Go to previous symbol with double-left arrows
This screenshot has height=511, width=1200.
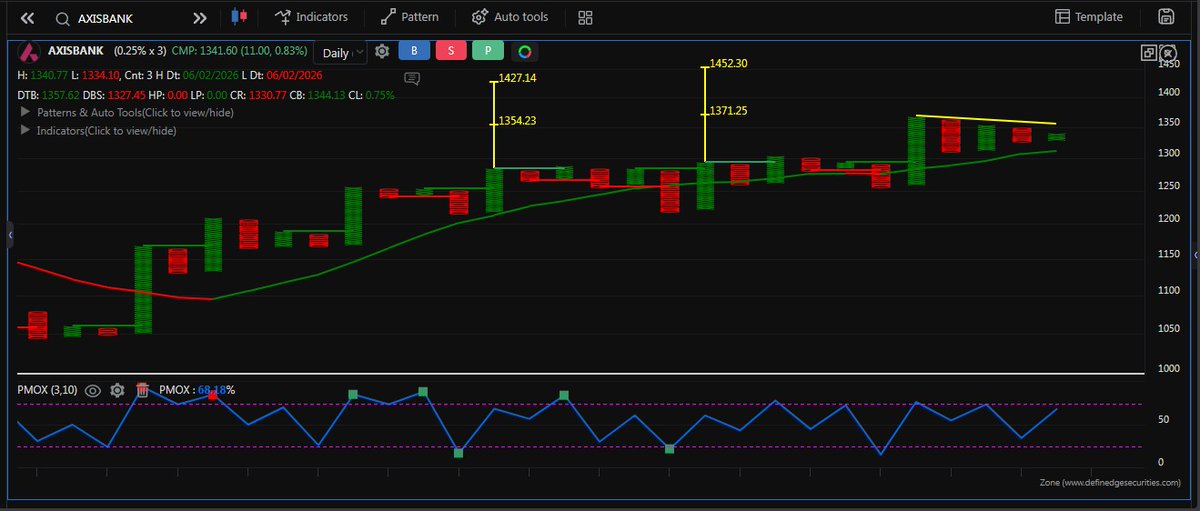click(27, 18)
